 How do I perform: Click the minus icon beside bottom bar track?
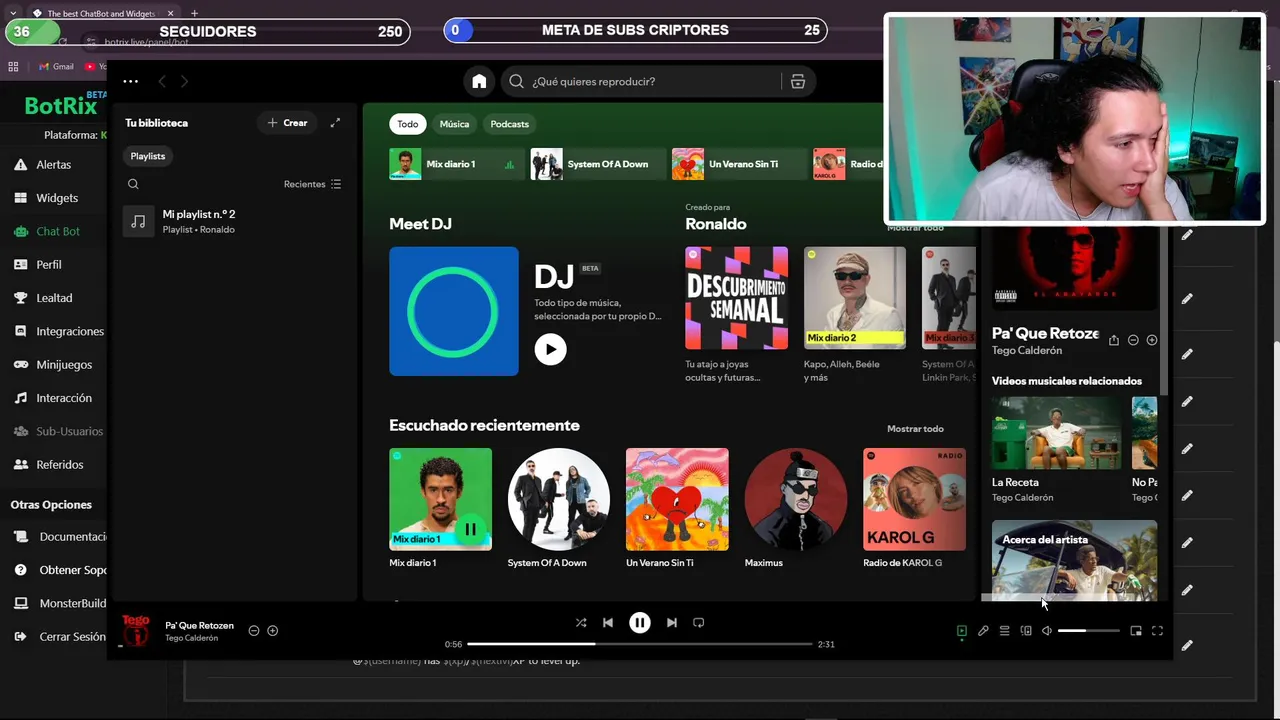(254, 631)
